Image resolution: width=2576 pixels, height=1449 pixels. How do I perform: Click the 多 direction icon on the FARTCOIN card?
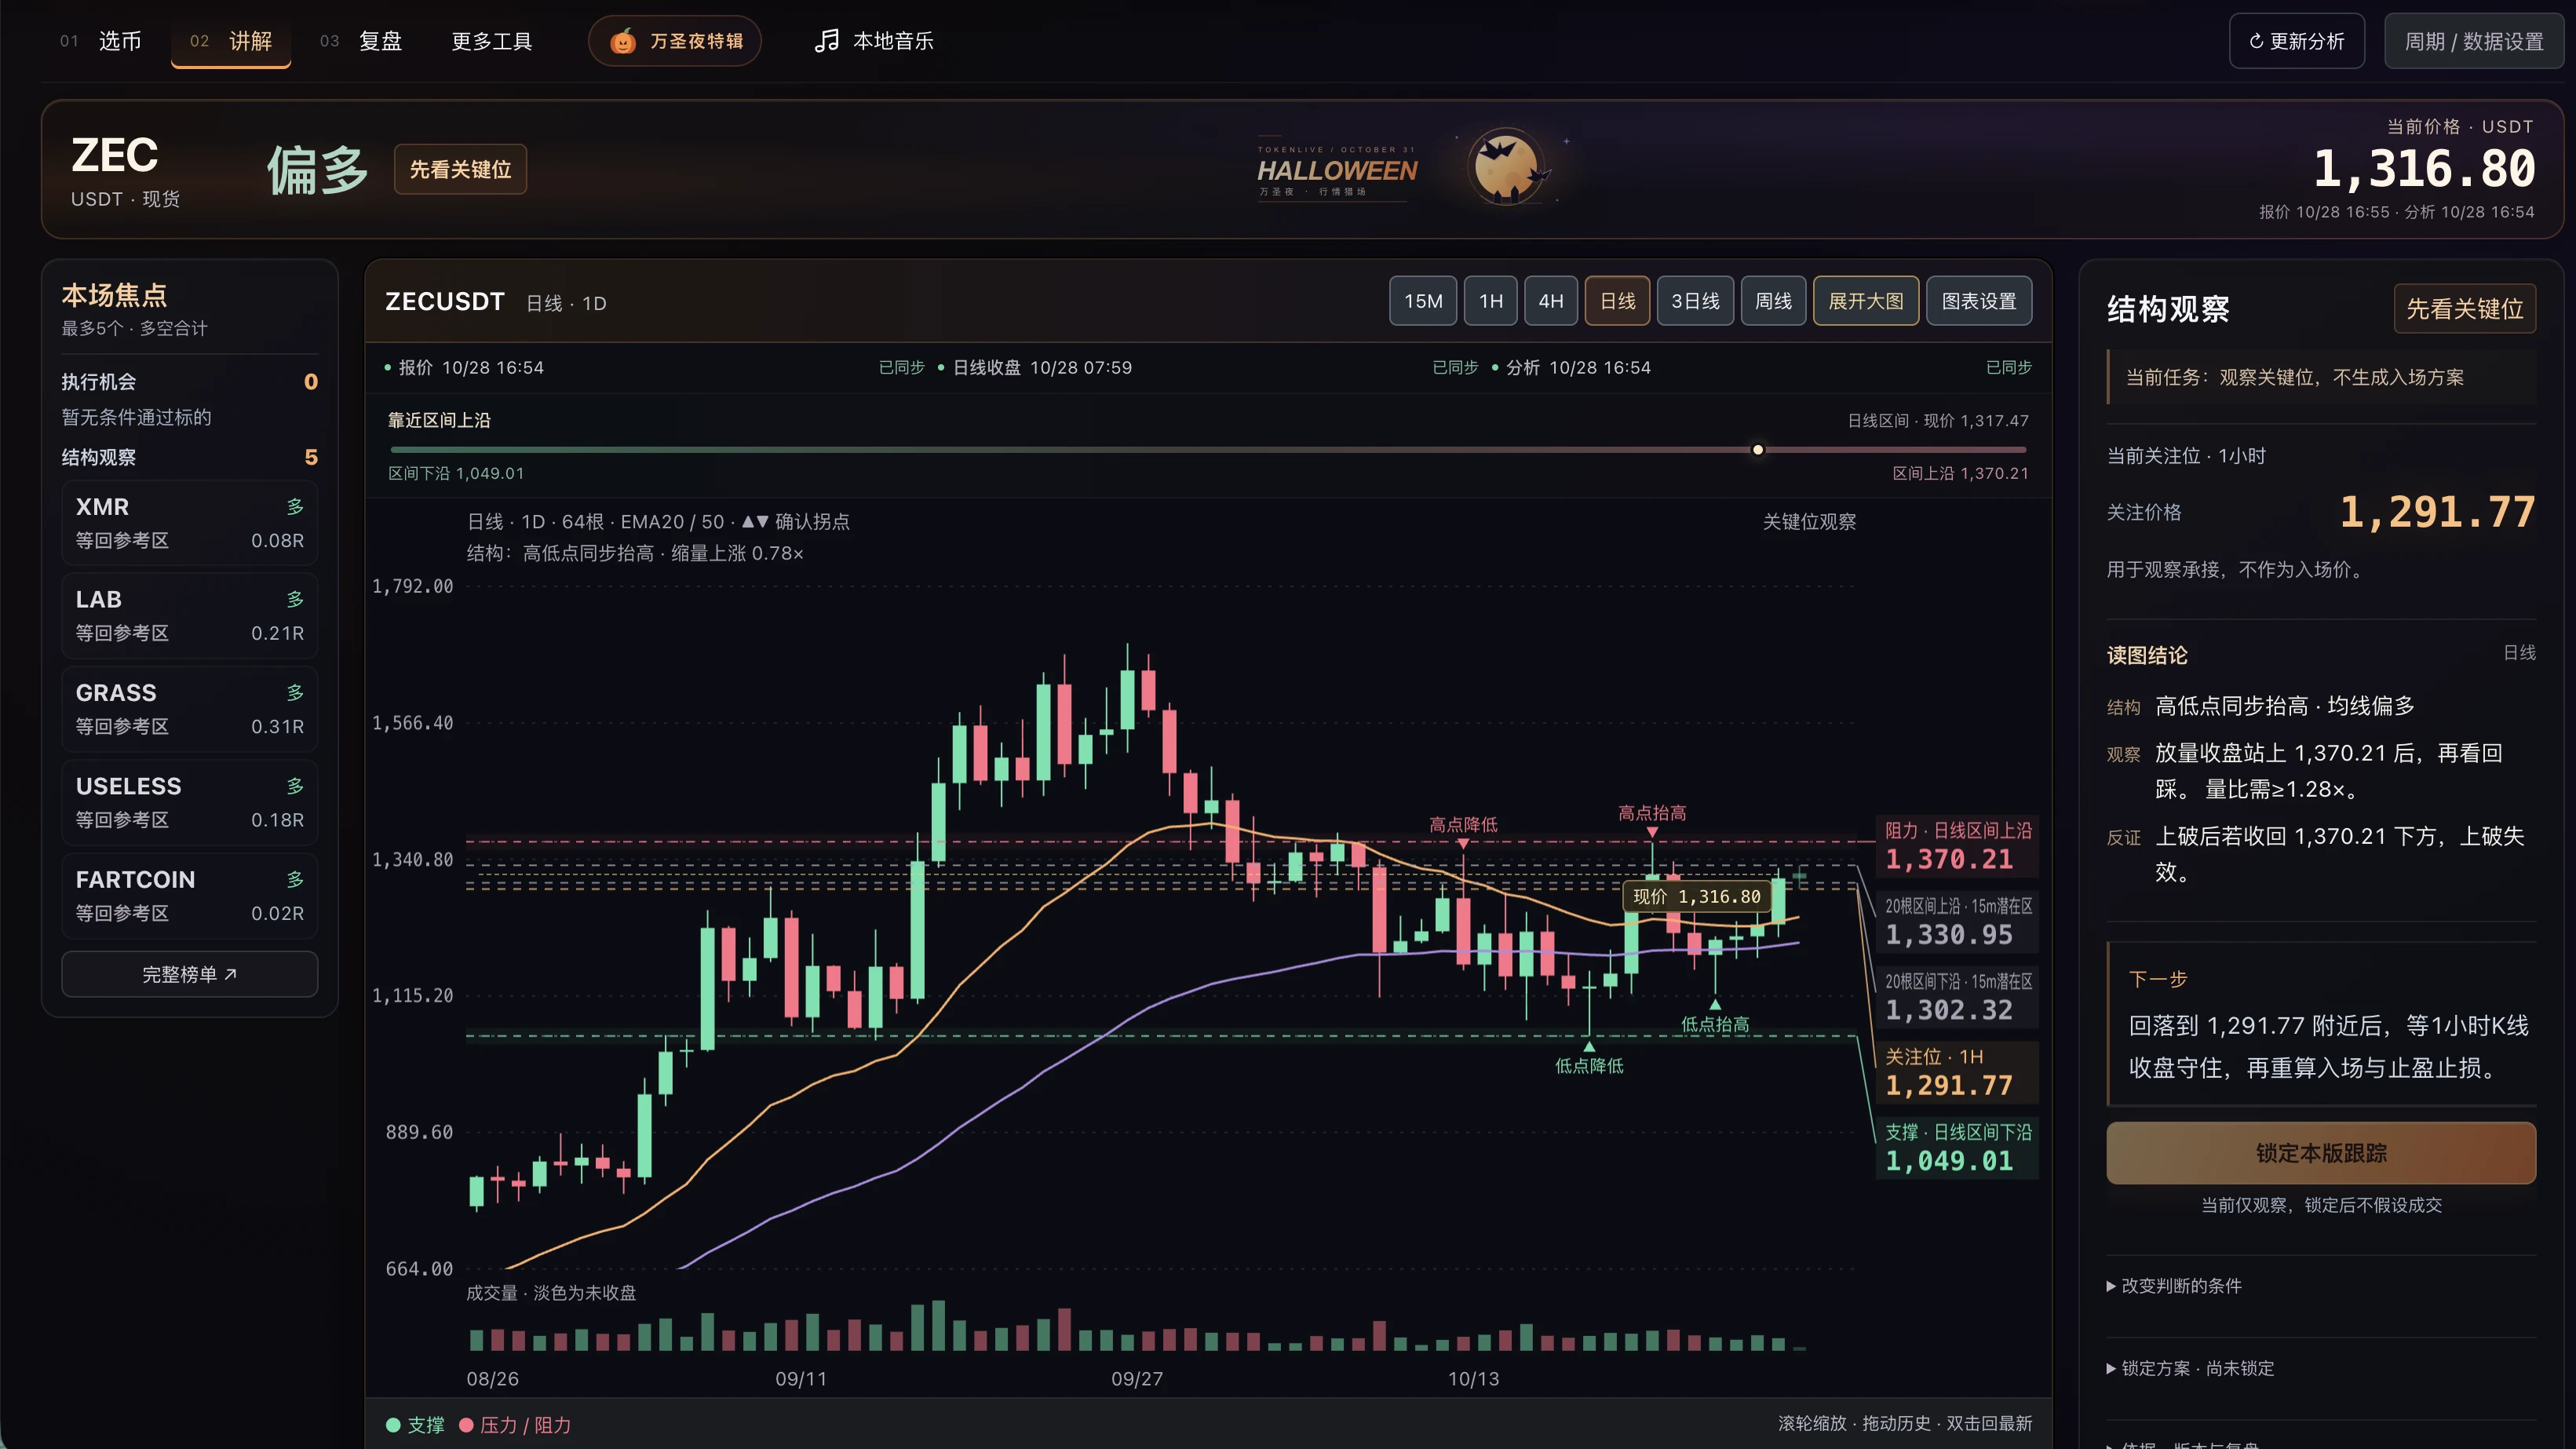pos(295,880)
